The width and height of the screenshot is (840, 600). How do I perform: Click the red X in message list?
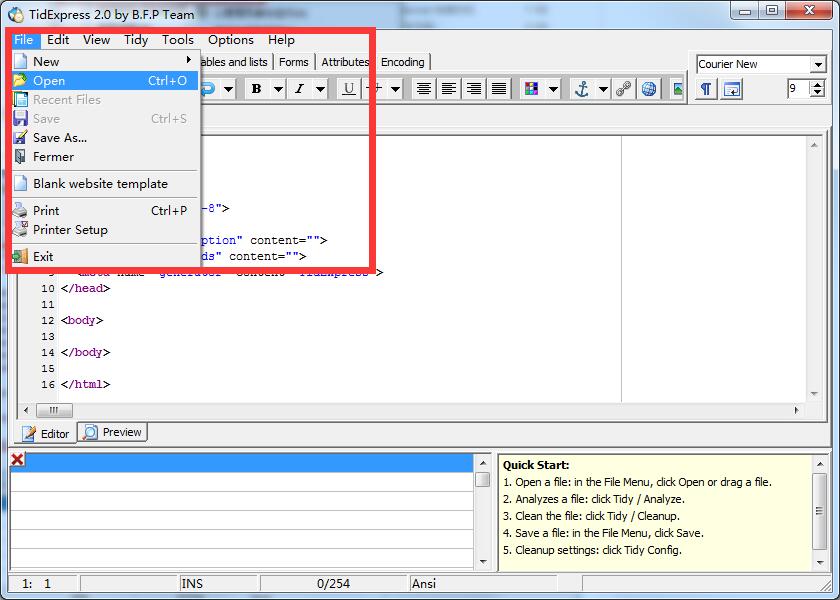[x=18, y=459]
